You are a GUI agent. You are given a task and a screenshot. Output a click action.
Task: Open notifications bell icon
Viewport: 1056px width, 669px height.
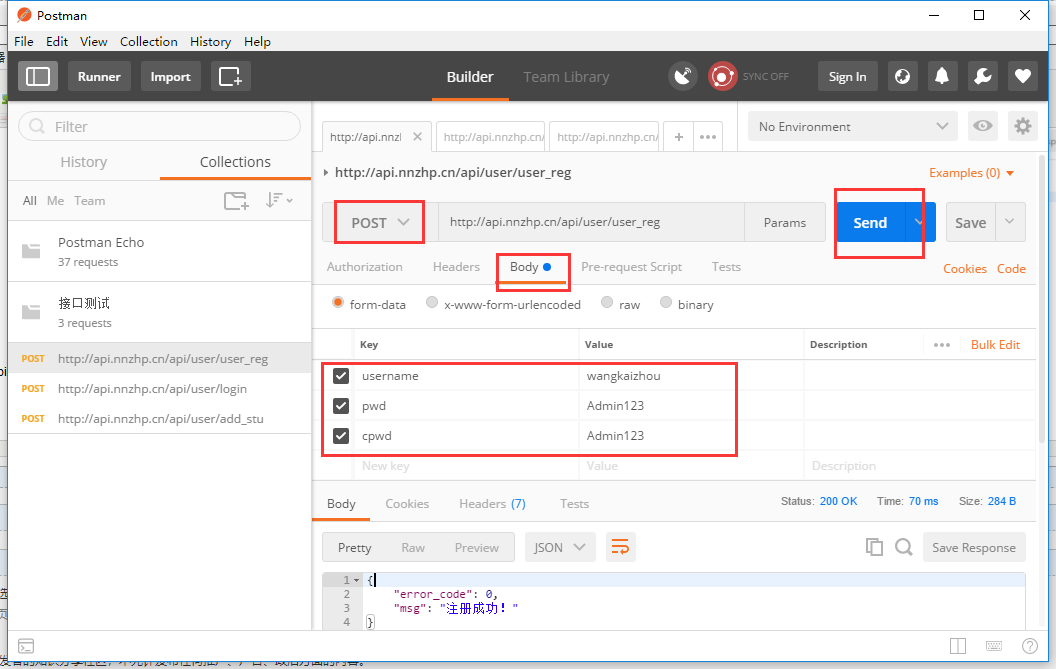pyautogui.click(x=942, y=76)
